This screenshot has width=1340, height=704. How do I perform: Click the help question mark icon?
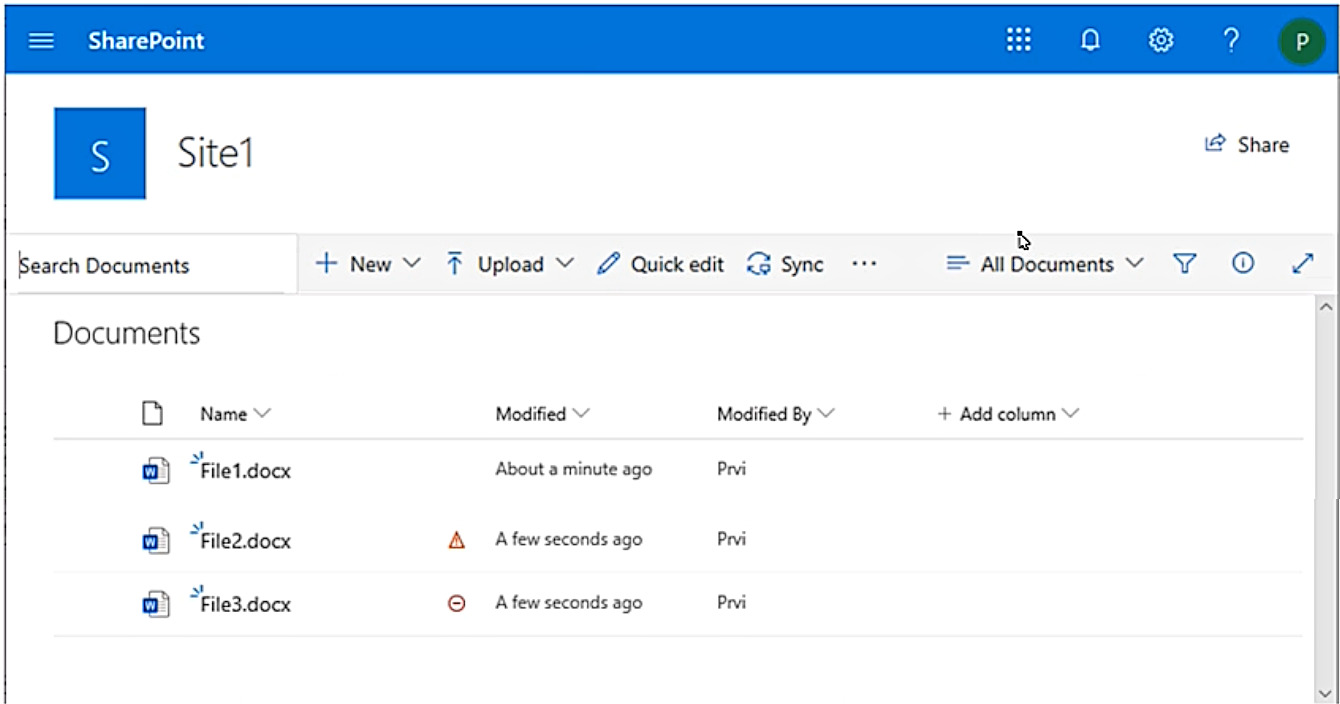[x=1231, y=40]
